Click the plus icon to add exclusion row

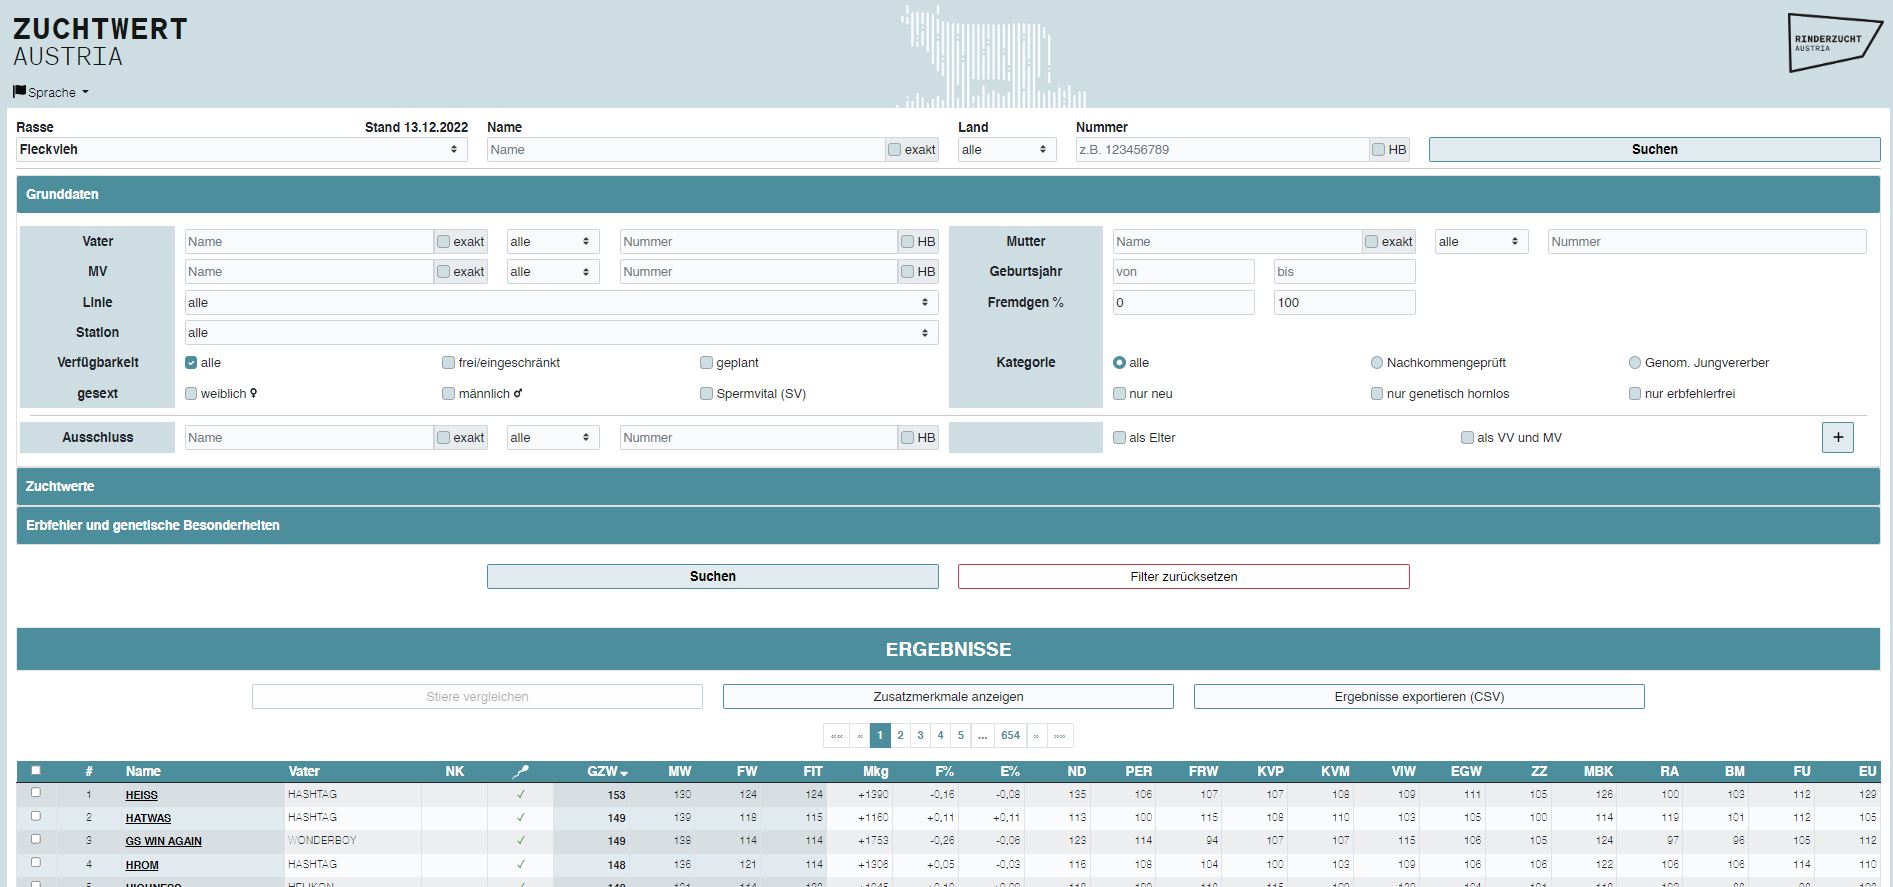point(1837,437)
